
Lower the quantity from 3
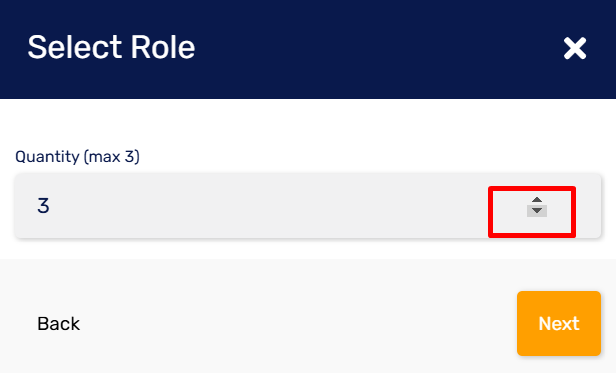tap(537, 211)
